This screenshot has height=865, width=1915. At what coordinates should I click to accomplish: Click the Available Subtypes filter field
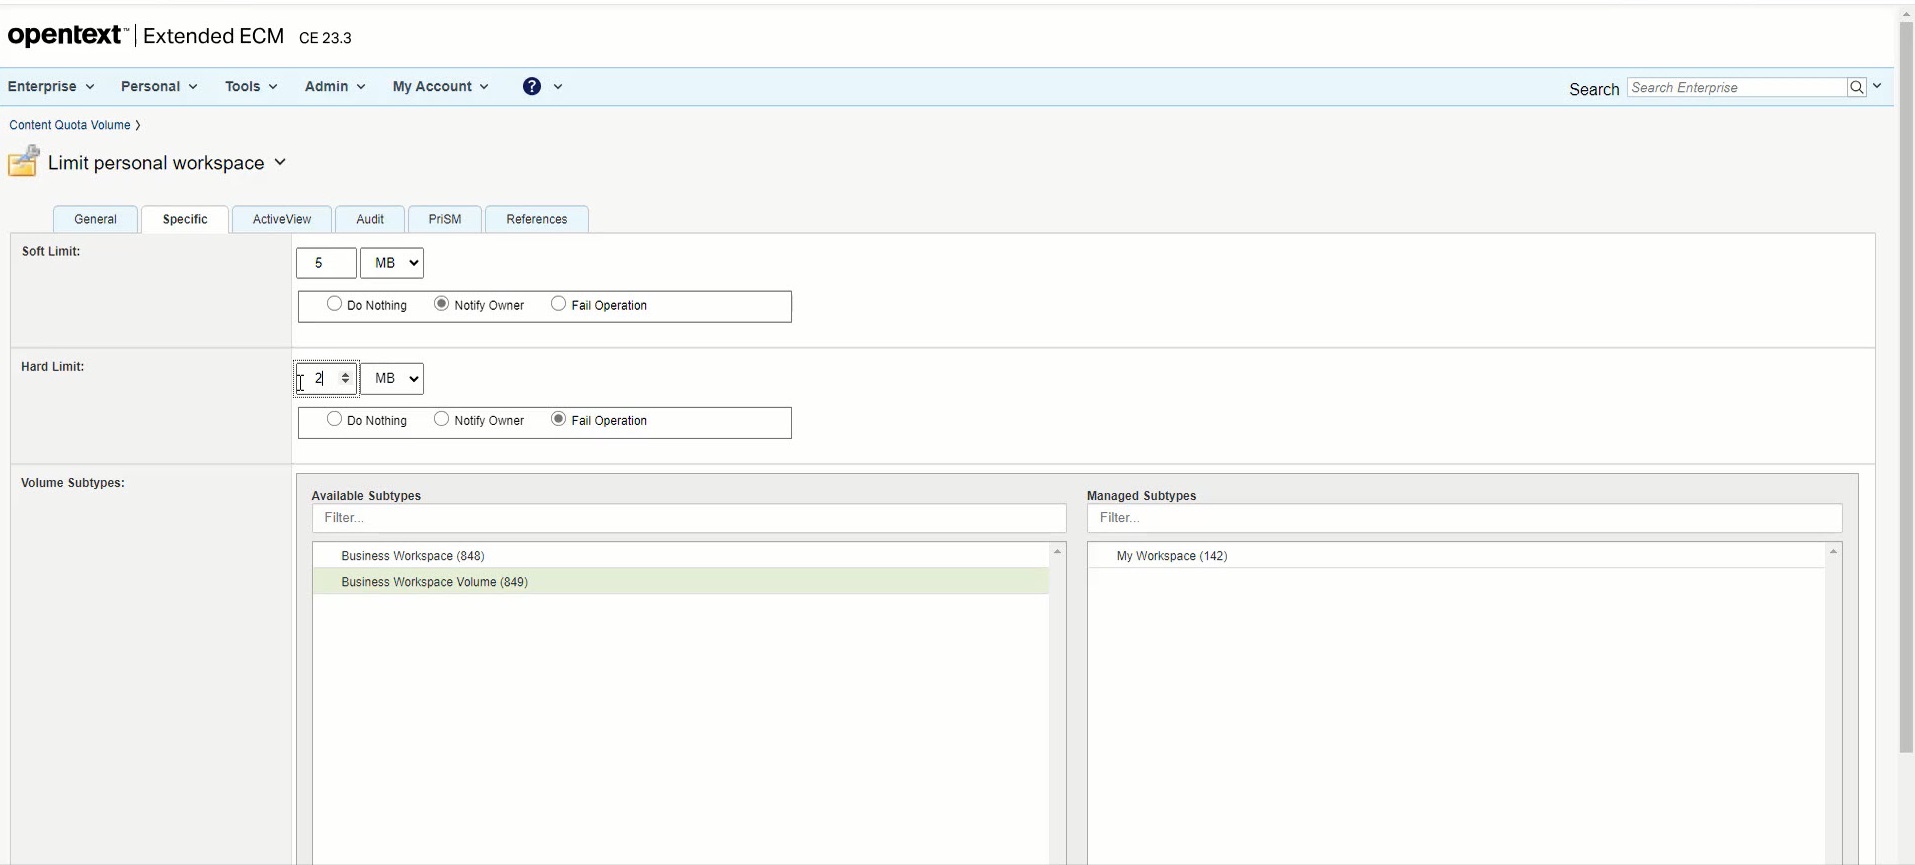click(x=688, y=518)
